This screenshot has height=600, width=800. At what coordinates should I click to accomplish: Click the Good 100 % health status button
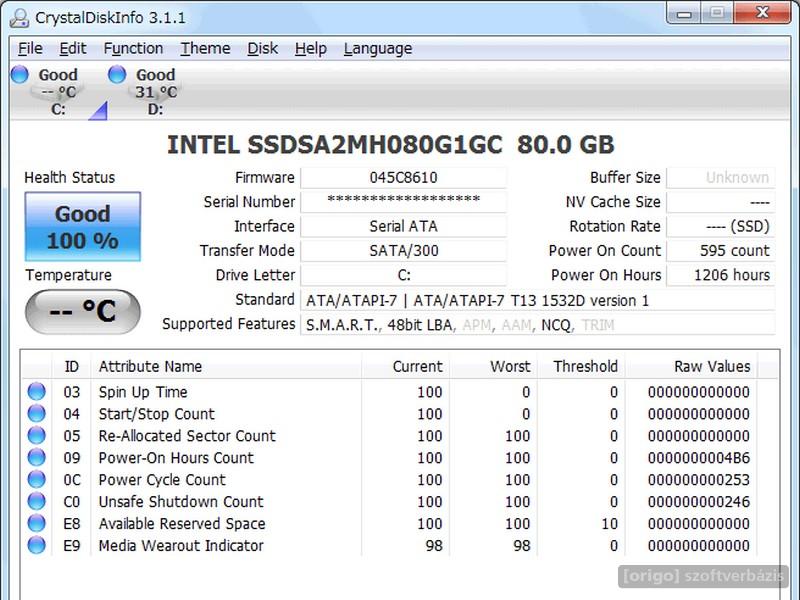point(83,227)
